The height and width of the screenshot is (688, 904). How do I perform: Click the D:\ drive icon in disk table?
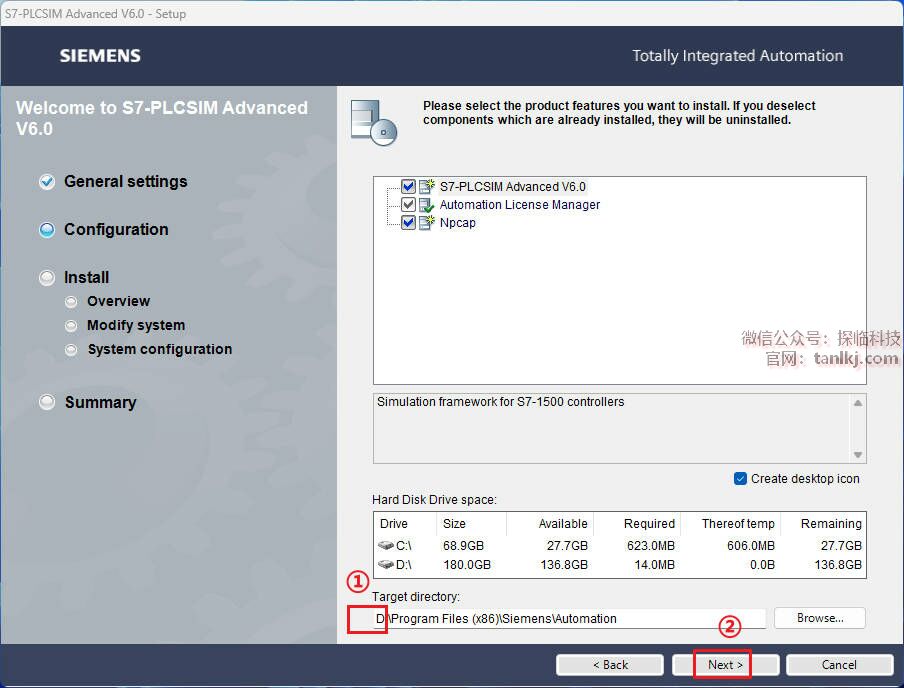tap(386, 564)
